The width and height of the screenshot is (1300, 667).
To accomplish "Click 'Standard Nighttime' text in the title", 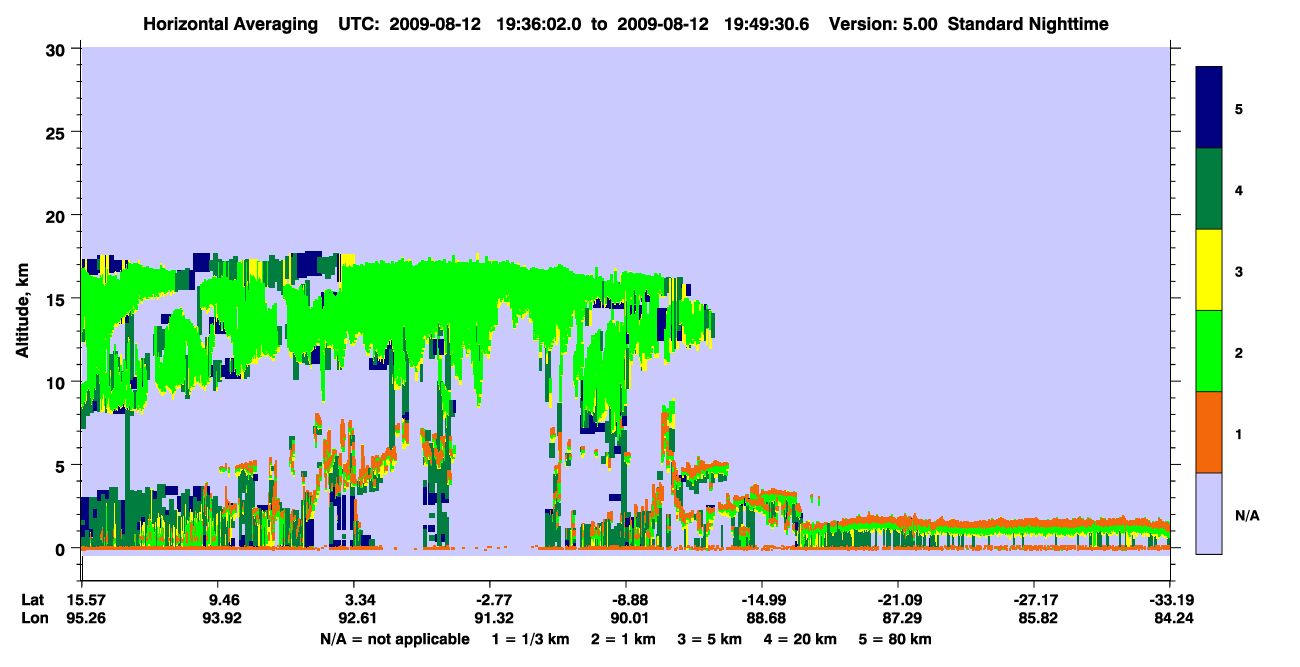I will [x=1028, y=23].
